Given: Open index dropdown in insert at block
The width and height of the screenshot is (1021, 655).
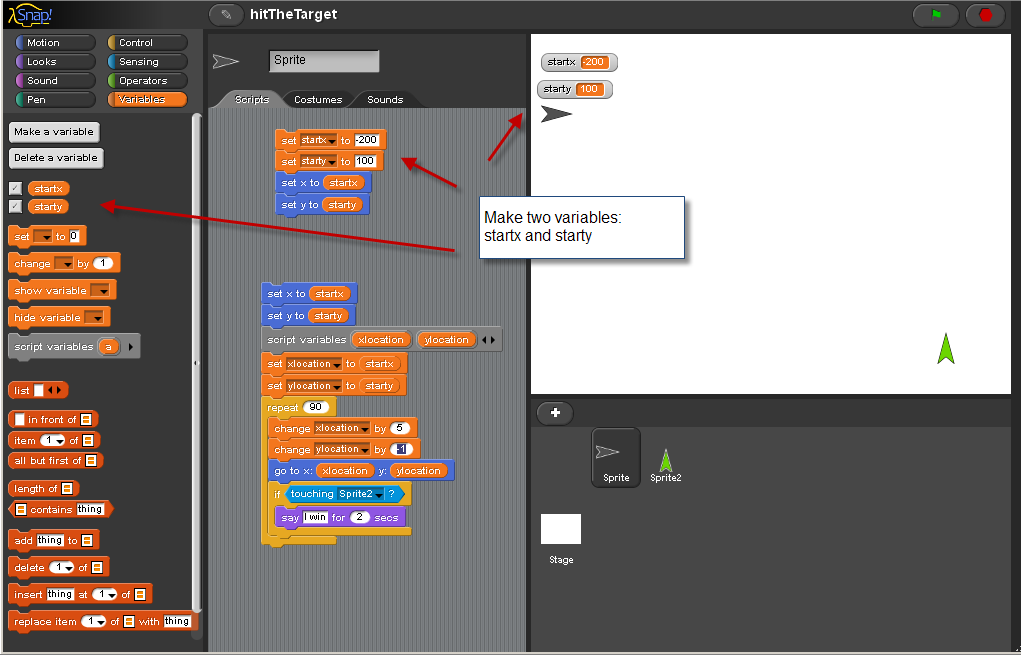Looking at the screenshot, I should [112, 594].
